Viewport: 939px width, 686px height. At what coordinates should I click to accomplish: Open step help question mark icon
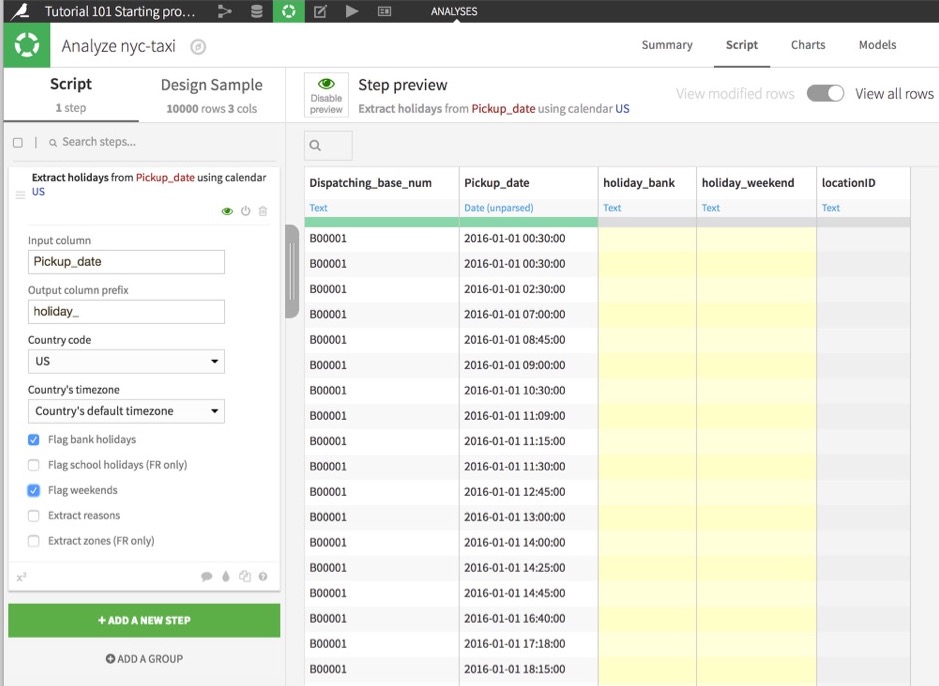coord(263,577)
